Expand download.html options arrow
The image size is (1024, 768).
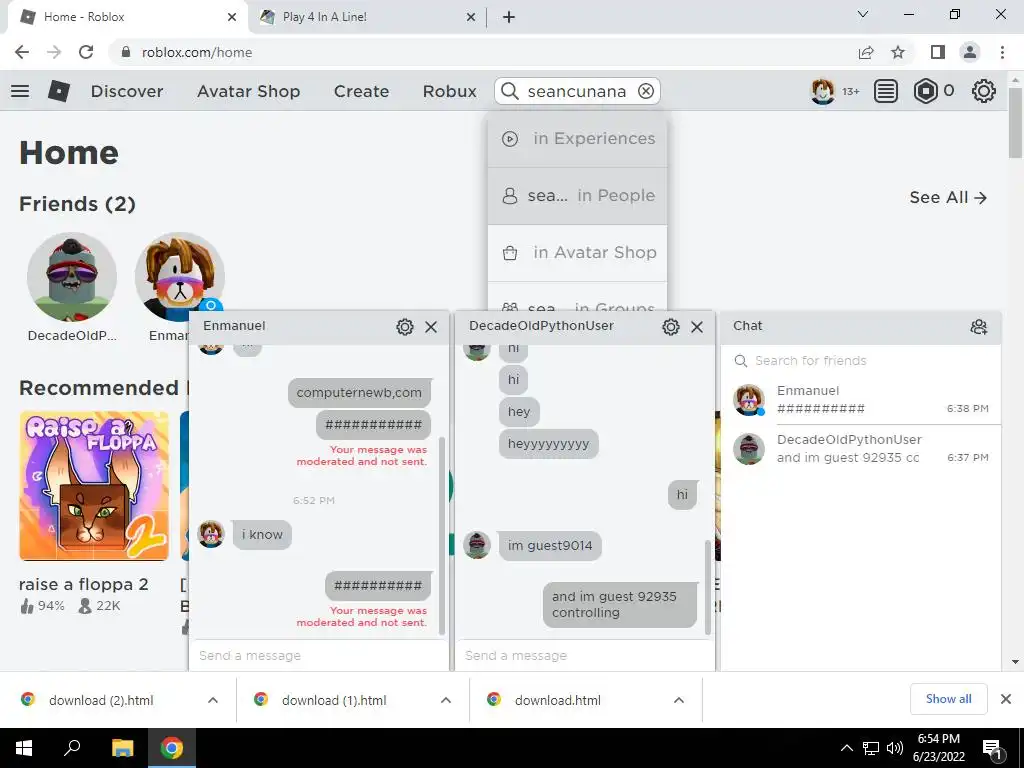coord(679,700)
